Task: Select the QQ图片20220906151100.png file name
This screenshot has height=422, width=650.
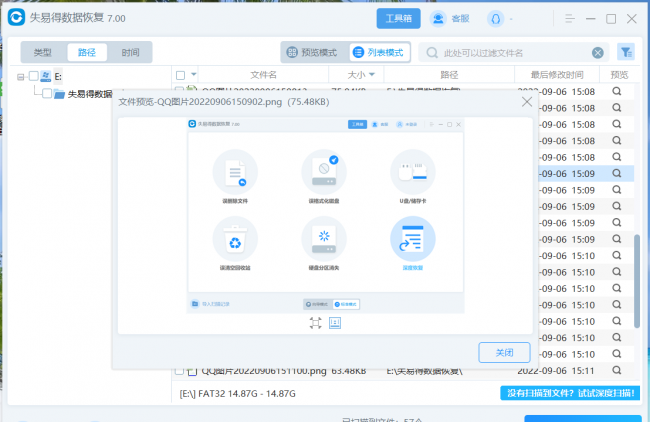Action: (264, 371)
